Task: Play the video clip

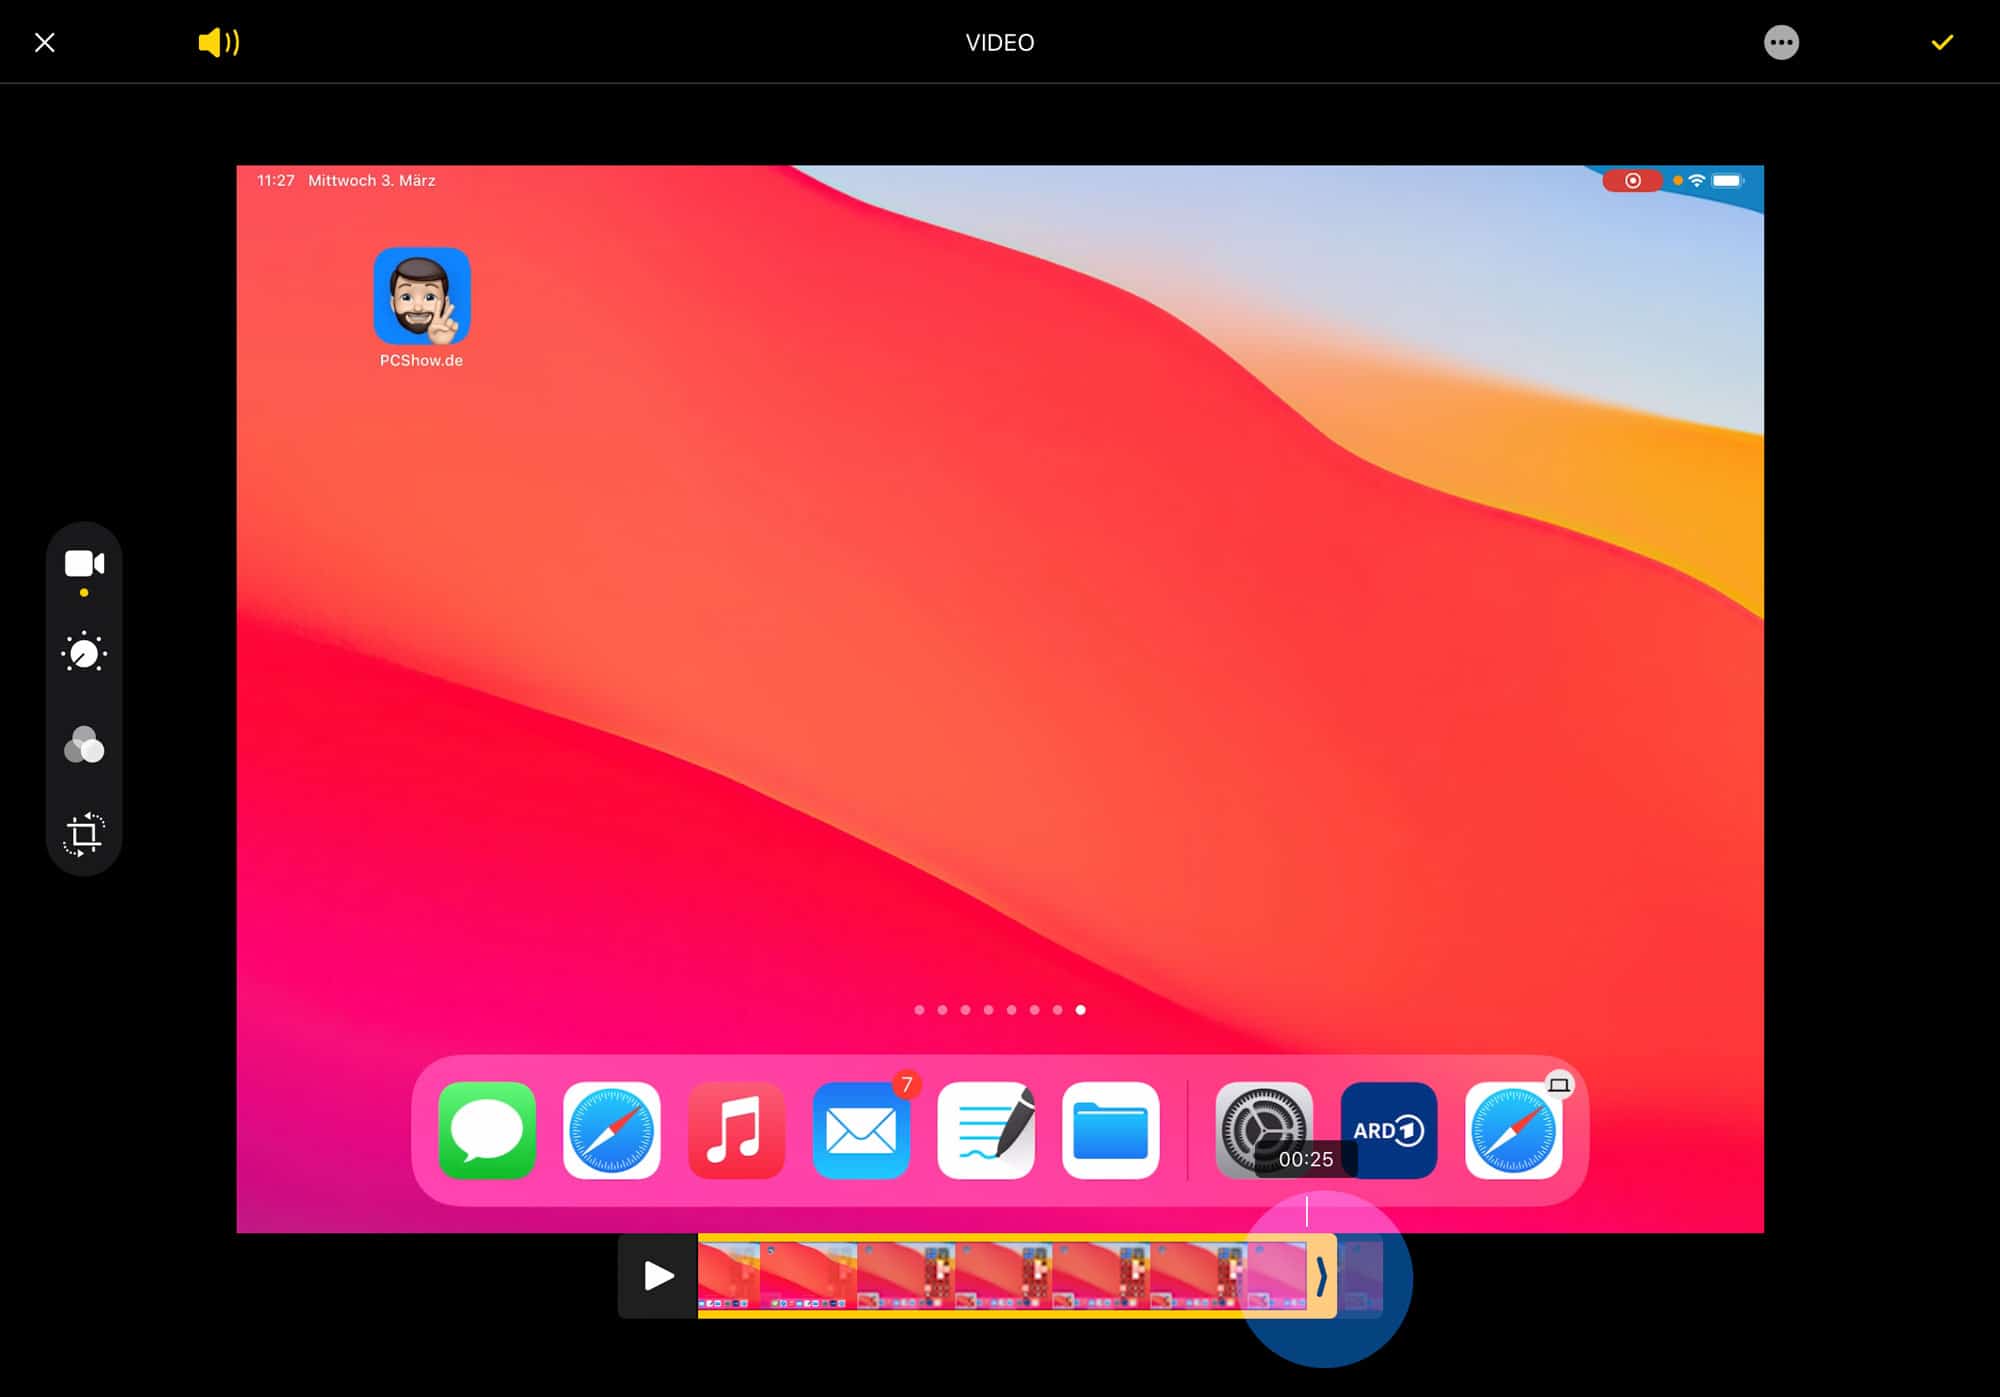Action: coord(658,1276)
